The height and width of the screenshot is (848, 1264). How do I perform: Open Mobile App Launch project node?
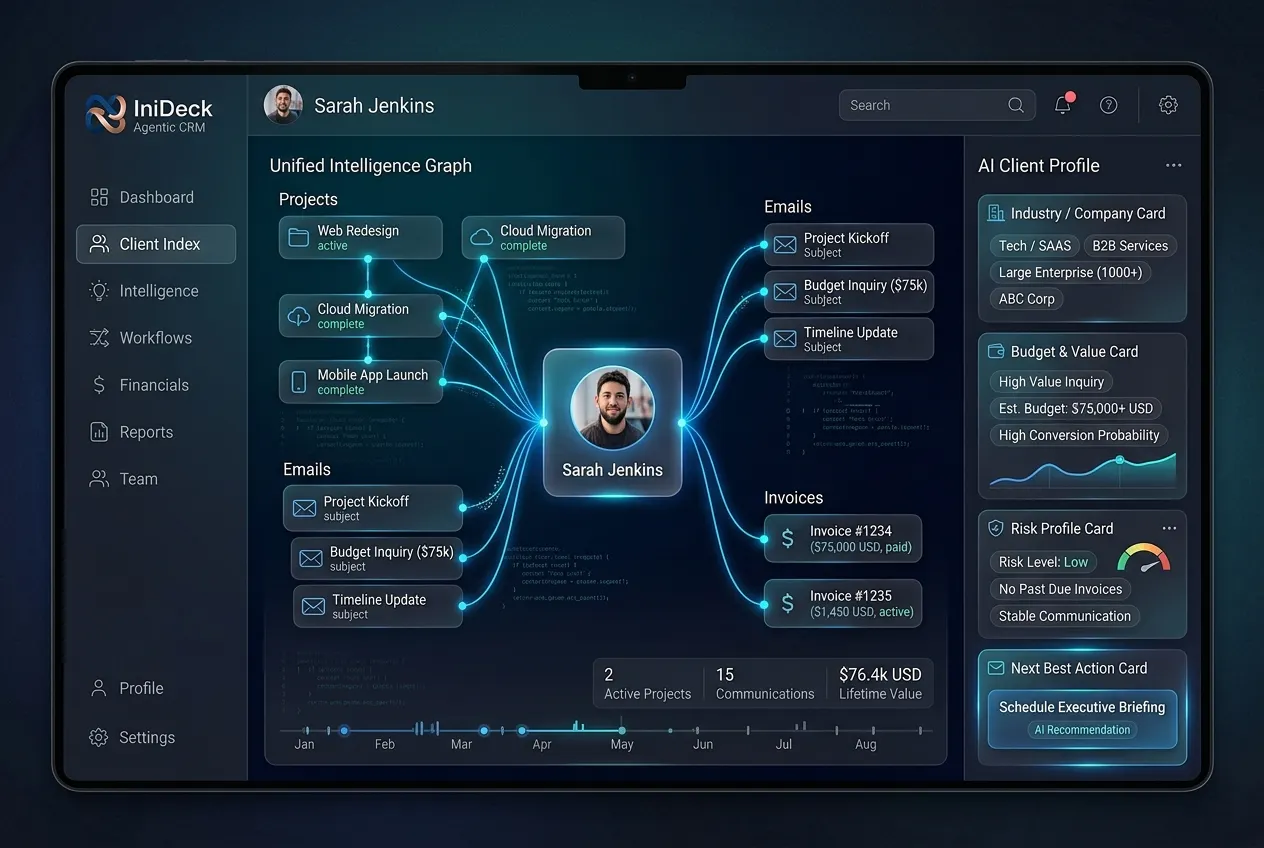pos(360,382)
